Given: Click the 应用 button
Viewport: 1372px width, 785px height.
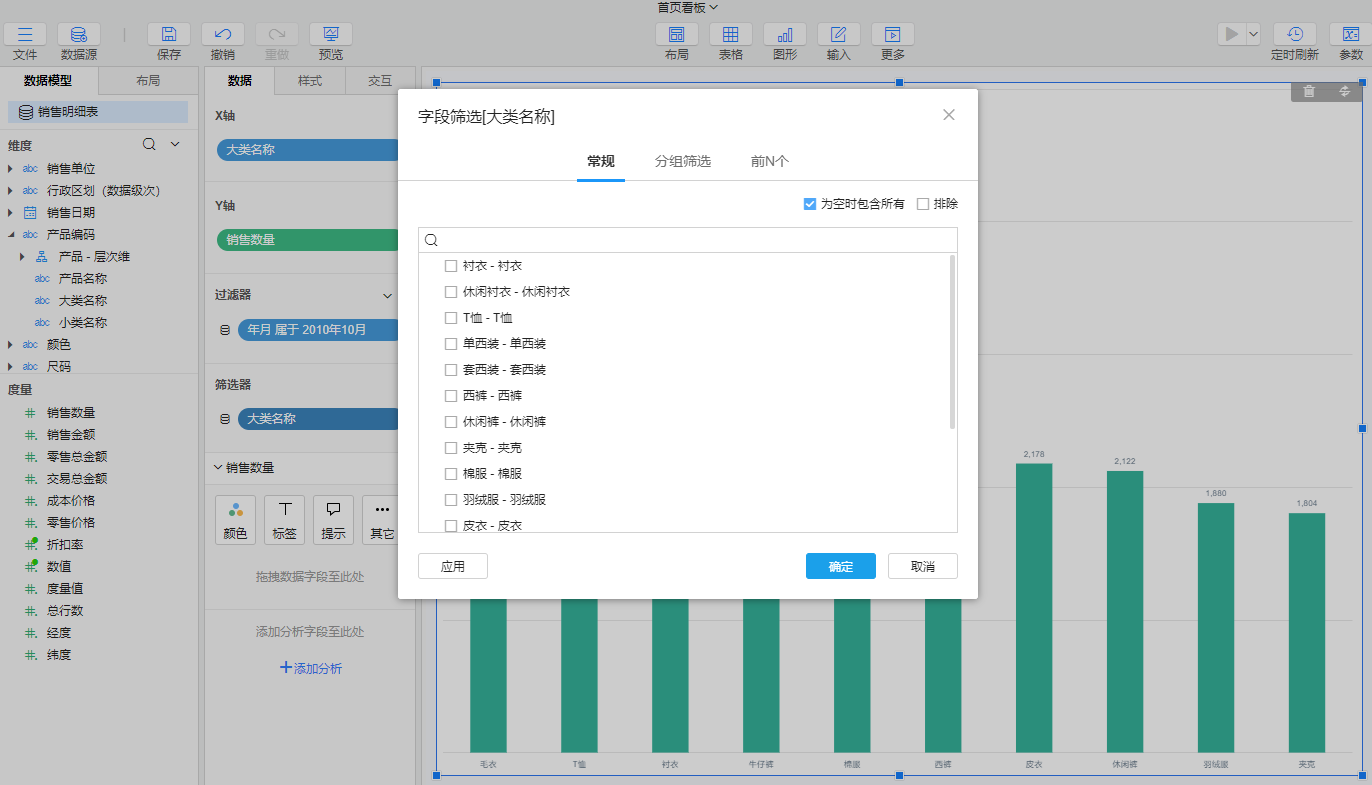Looking at the screenshot, I should click(x=452, y=566).
